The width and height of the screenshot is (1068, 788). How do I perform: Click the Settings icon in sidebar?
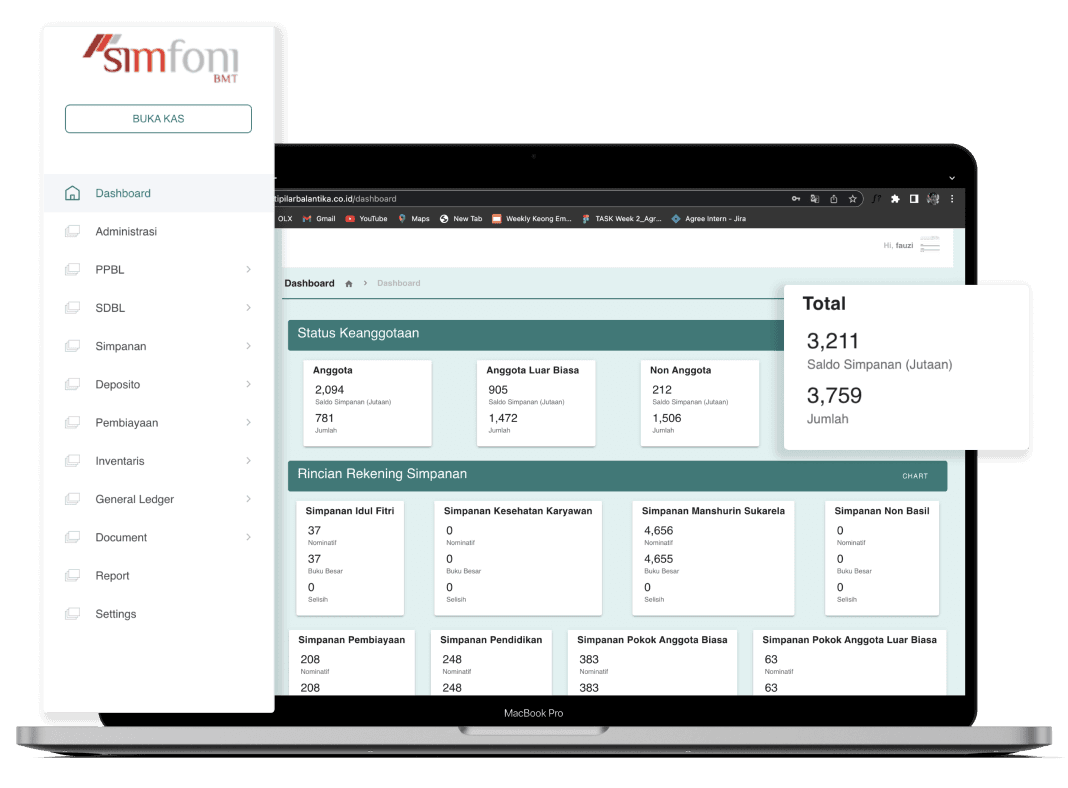(72, 614)
